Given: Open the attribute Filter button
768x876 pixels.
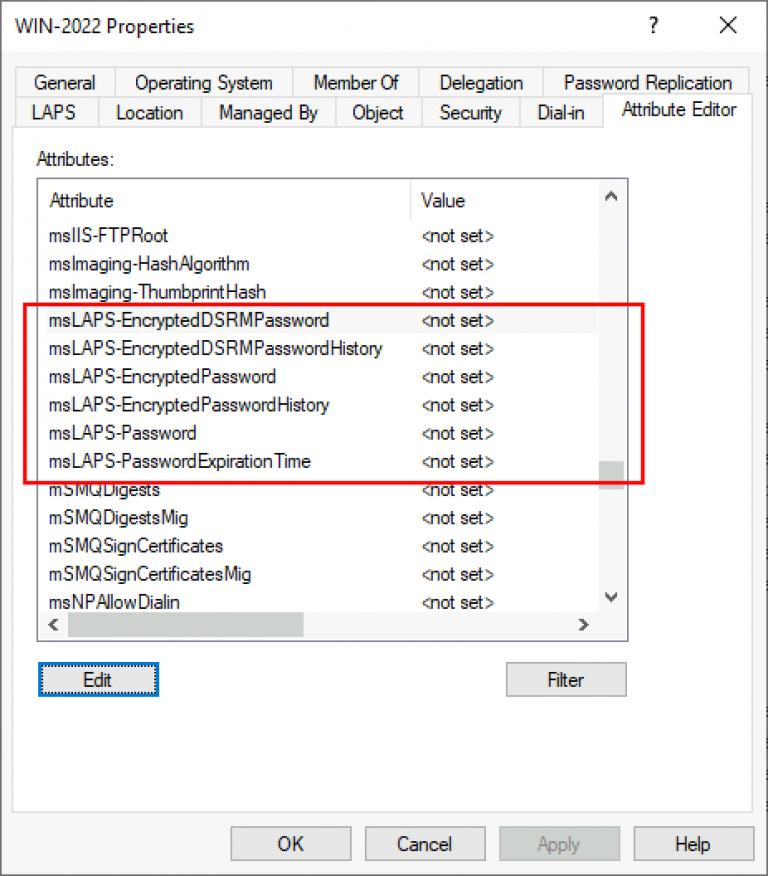Looking at the screenshot, I should (x=566, y=680).
